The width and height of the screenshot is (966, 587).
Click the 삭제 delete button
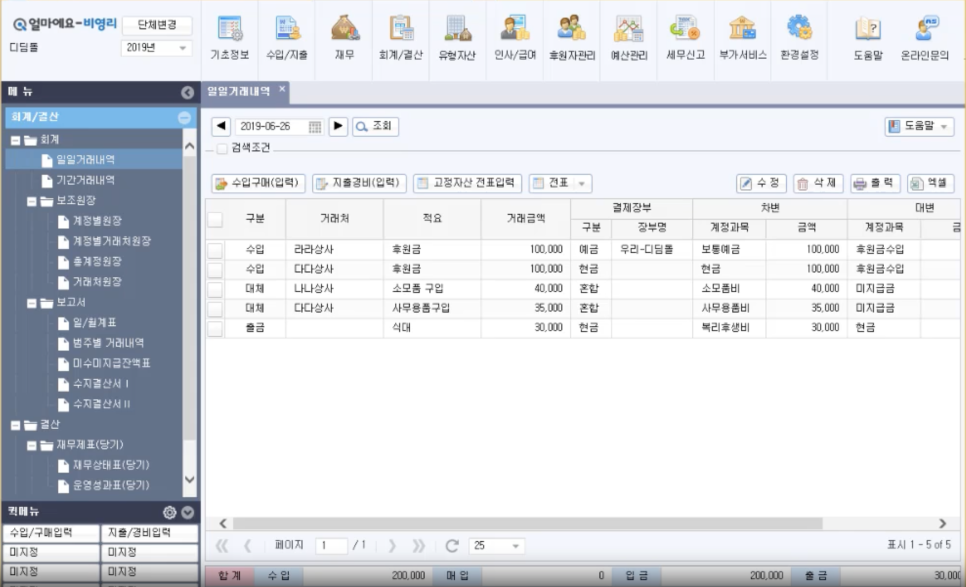(818, 183)
